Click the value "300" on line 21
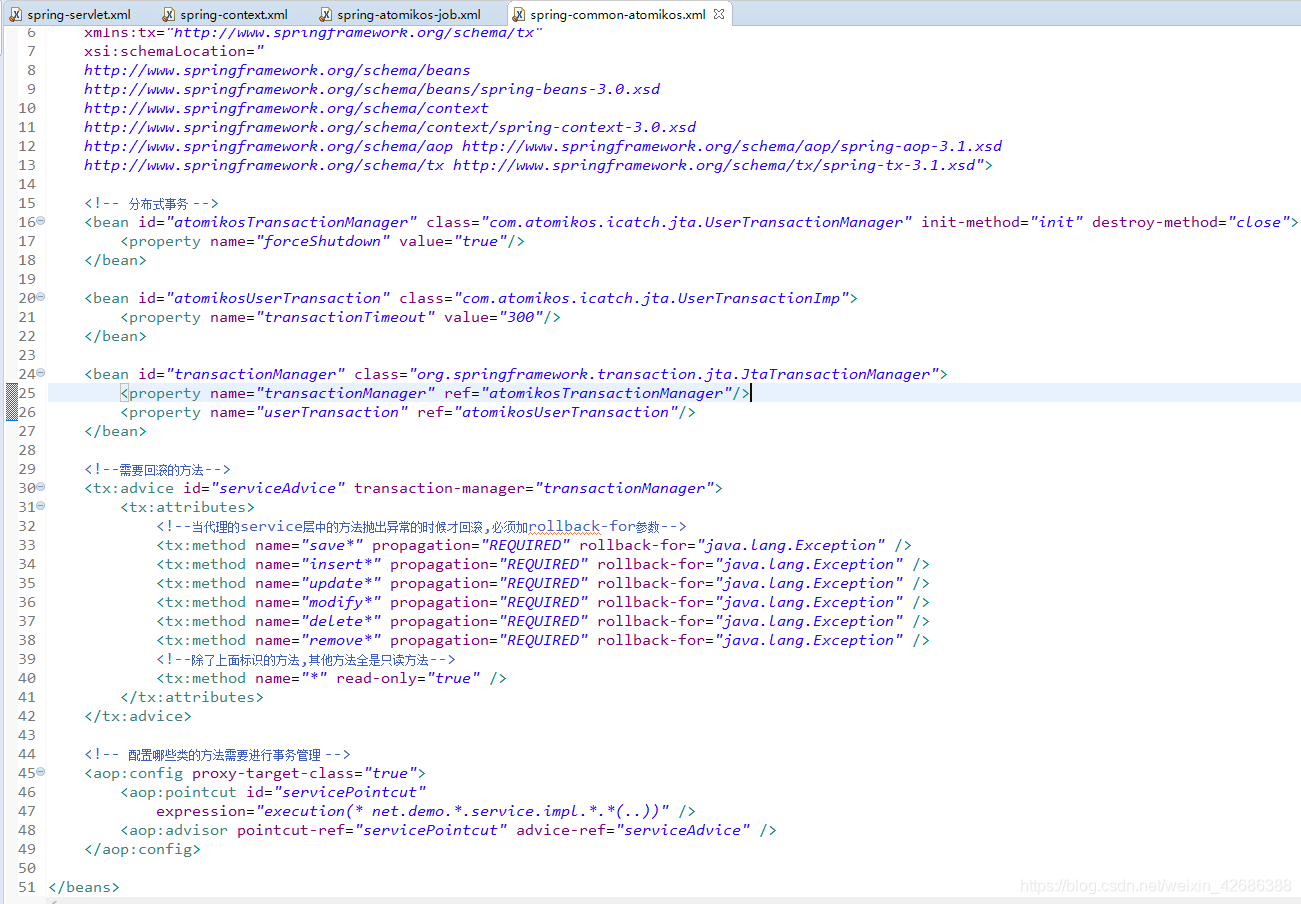 (x=521, y=317)
